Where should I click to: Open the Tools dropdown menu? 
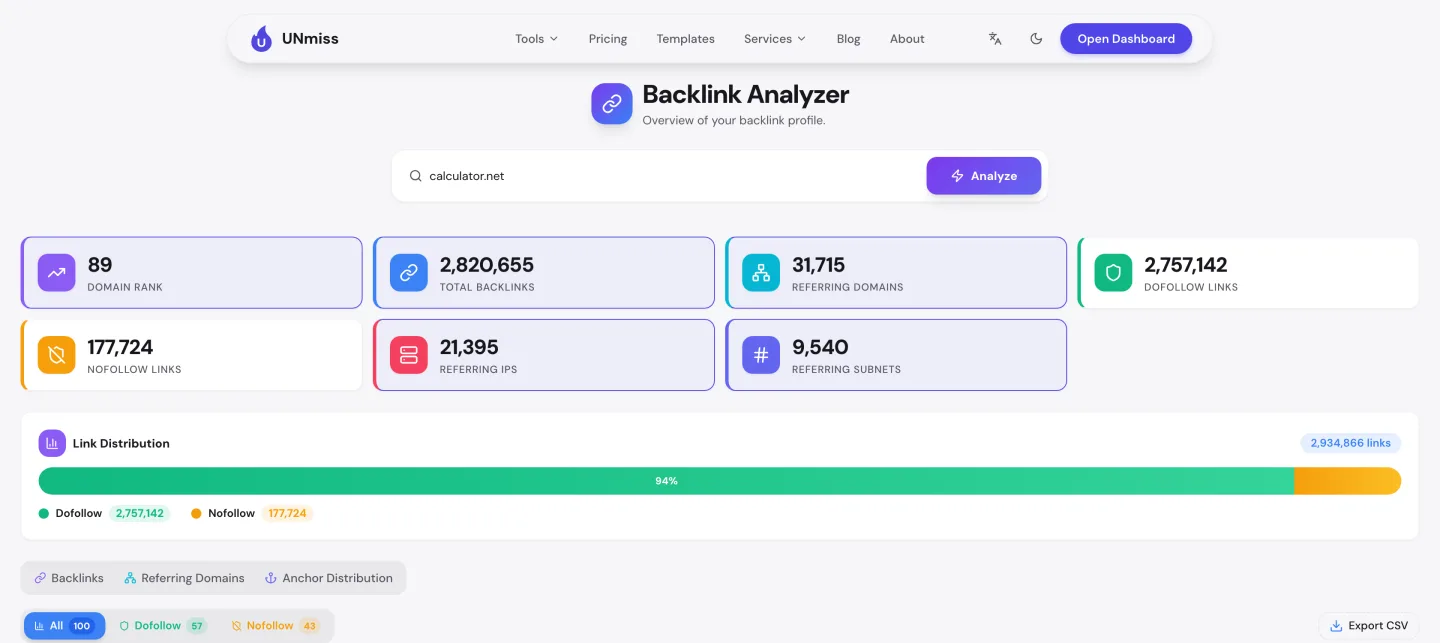click(537, 39)
